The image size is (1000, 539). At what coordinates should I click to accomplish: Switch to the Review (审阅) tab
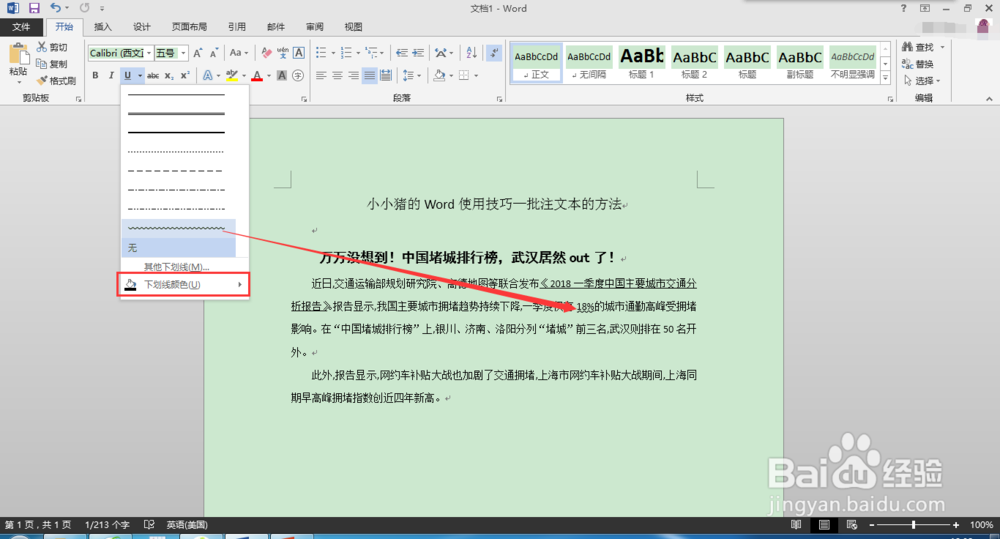314,27
